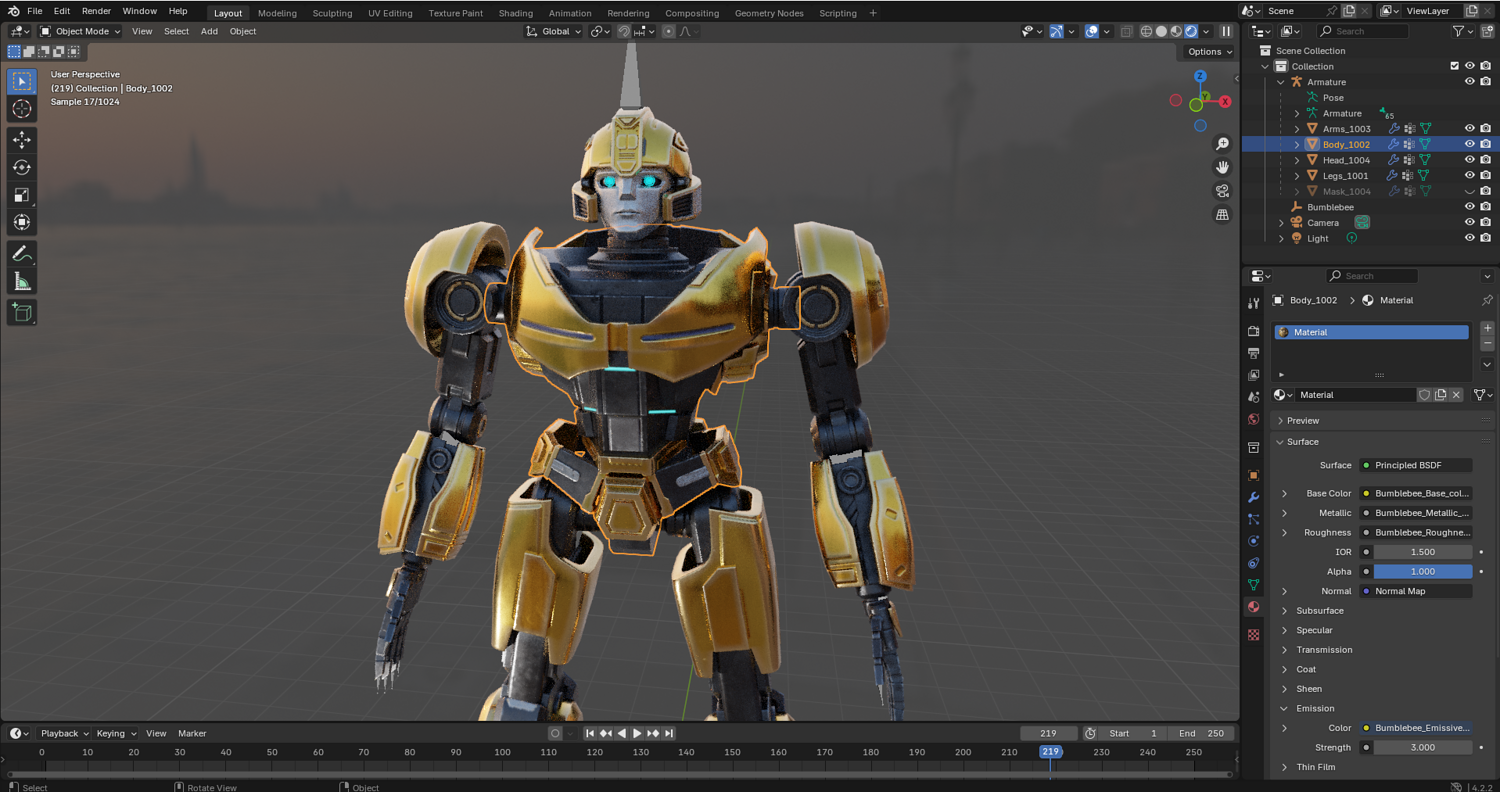Toggle proportional editing in the header
The height and width of the screenshot is (792, 1500).
(669, 31)
